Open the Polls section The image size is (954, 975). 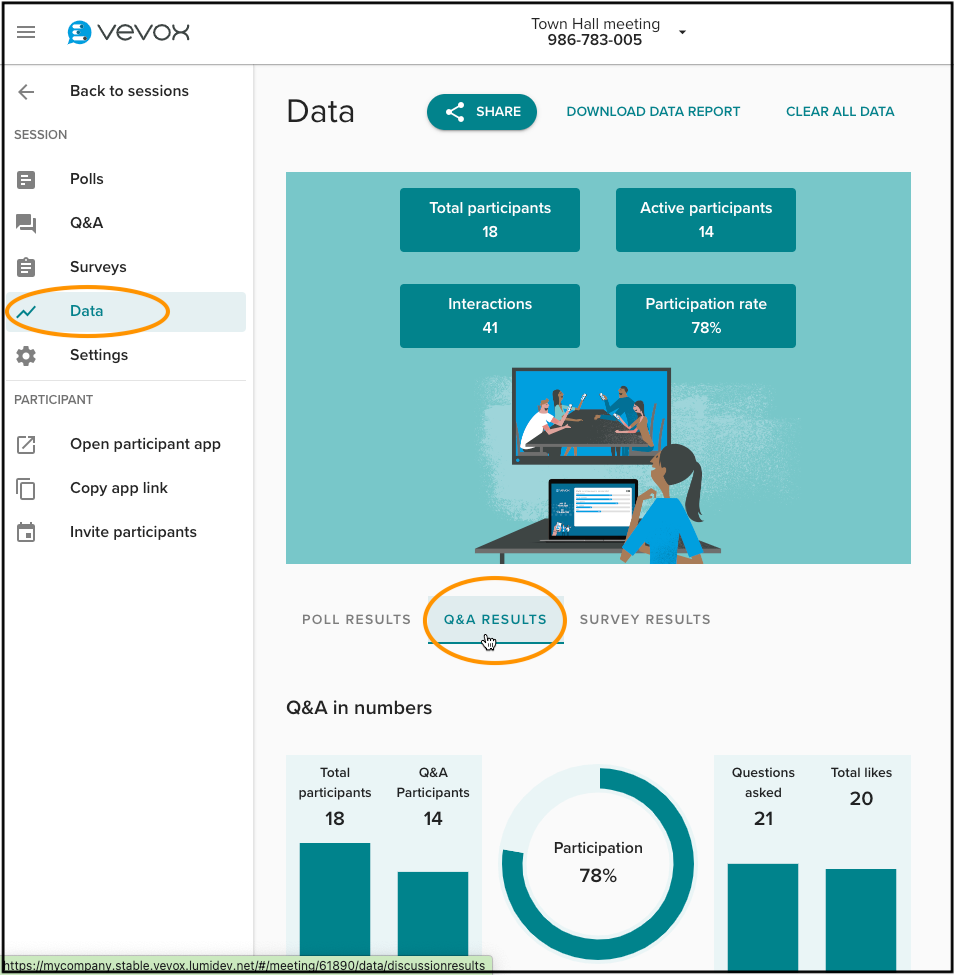pyautogui.click(x=86, y=179)
